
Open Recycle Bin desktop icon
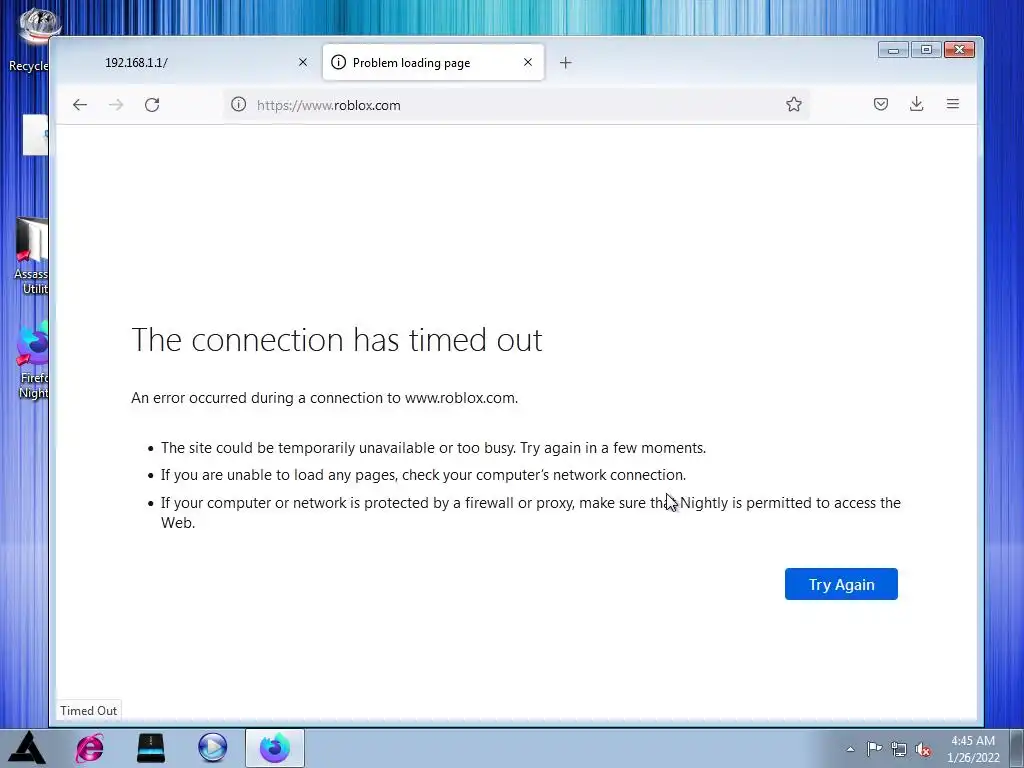point(29,39)
